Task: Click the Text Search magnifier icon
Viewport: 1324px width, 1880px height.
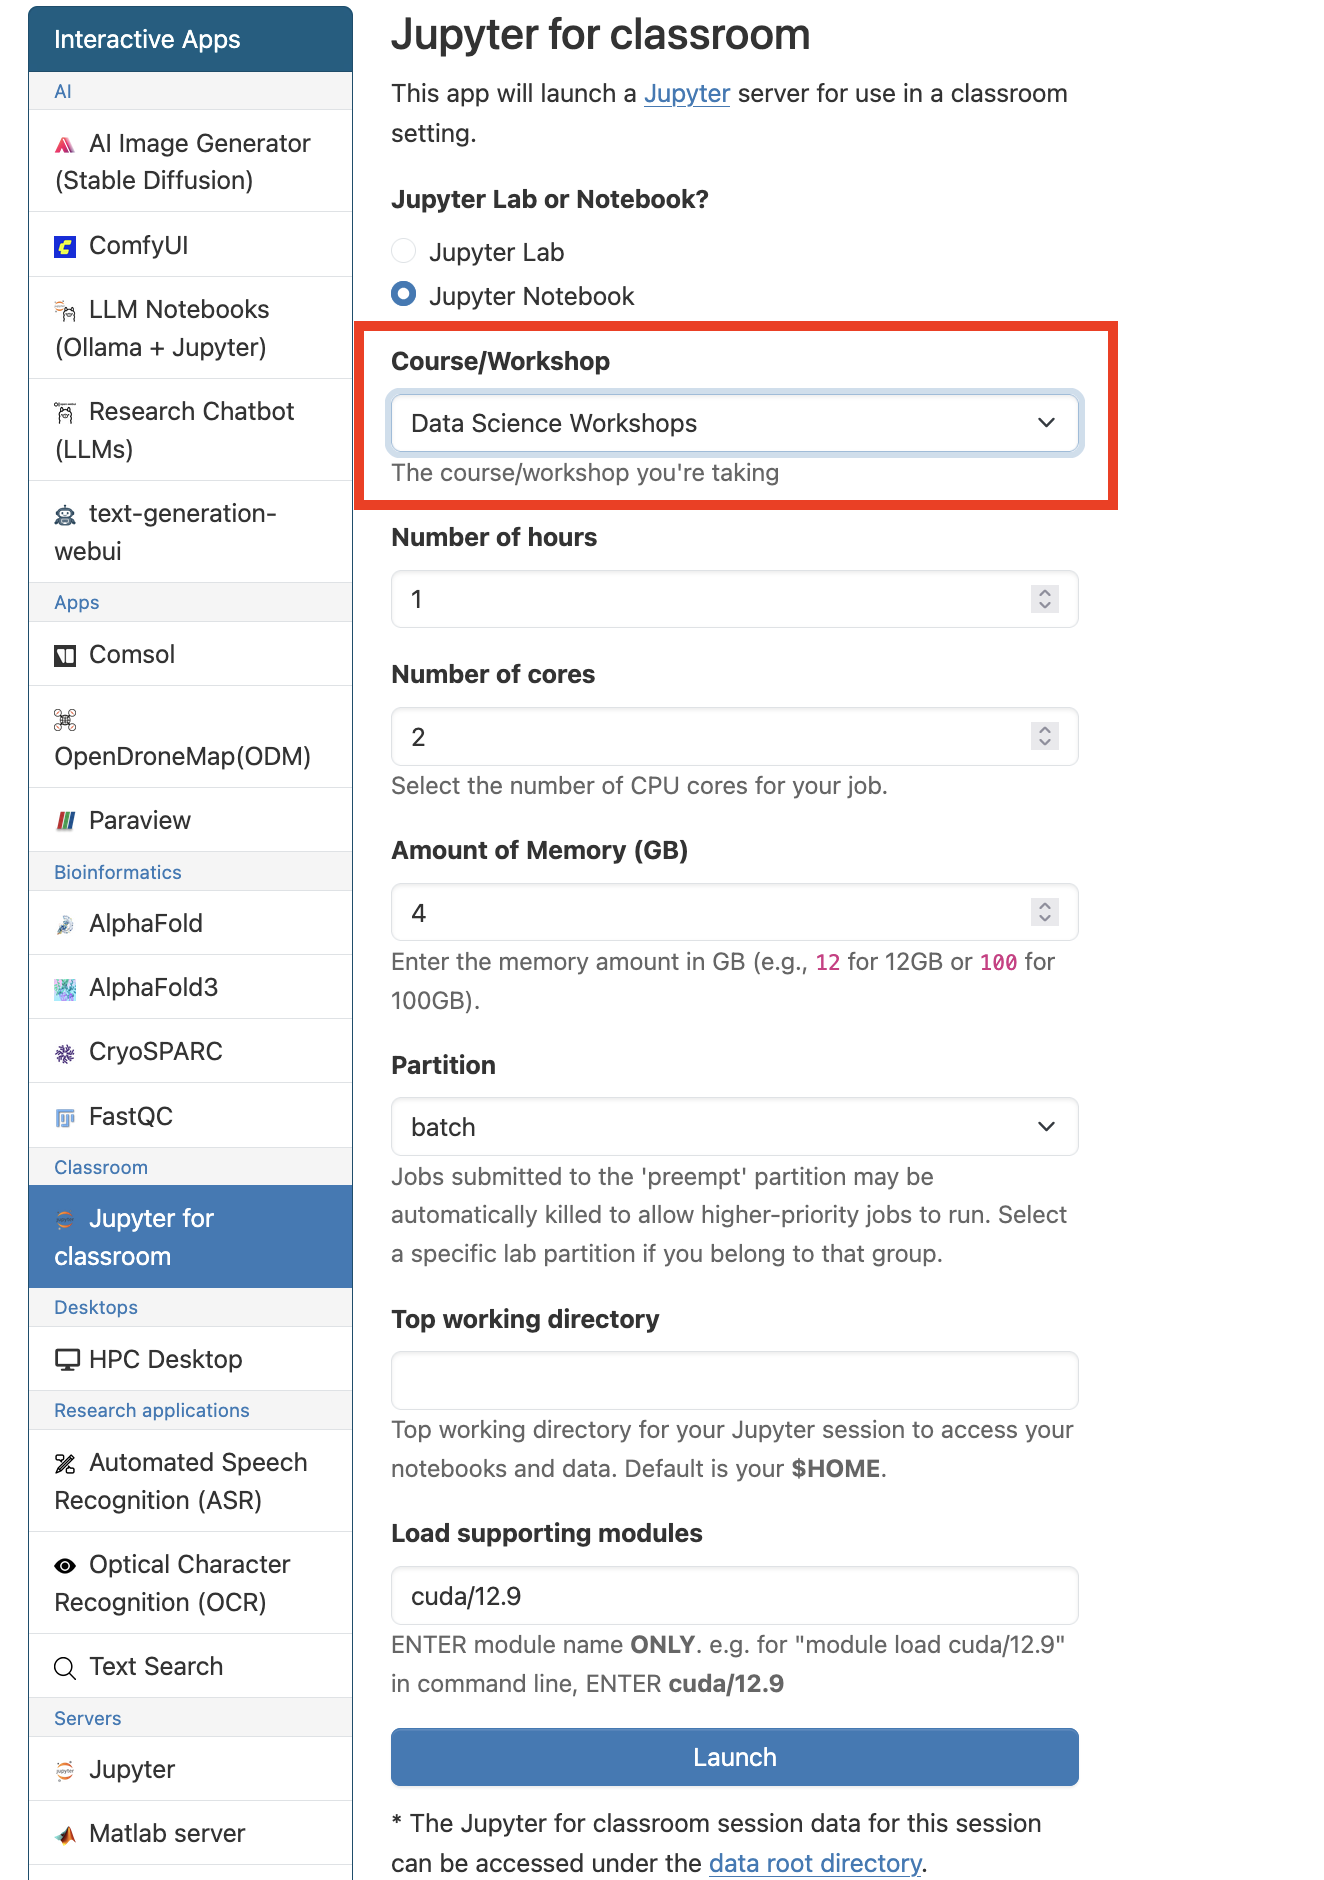Action: click(x=65, y=1668)
